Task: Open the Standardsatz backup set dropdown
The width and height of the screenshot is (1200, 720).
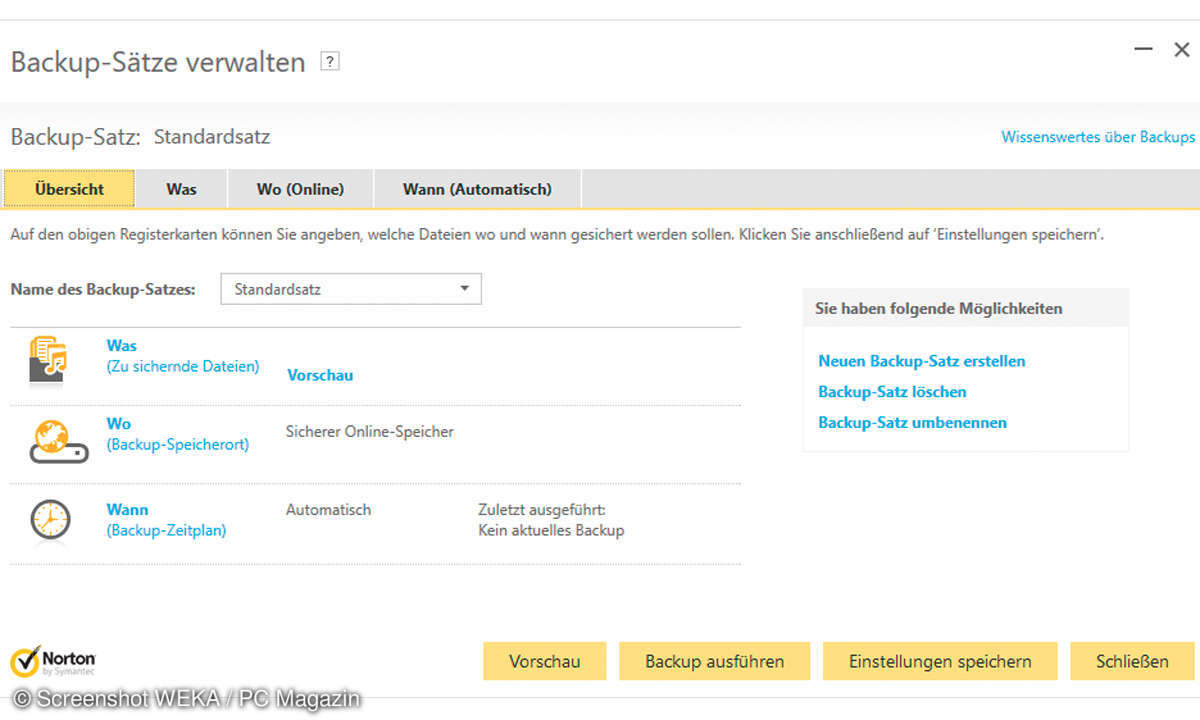Action: [x=351, y=289]
